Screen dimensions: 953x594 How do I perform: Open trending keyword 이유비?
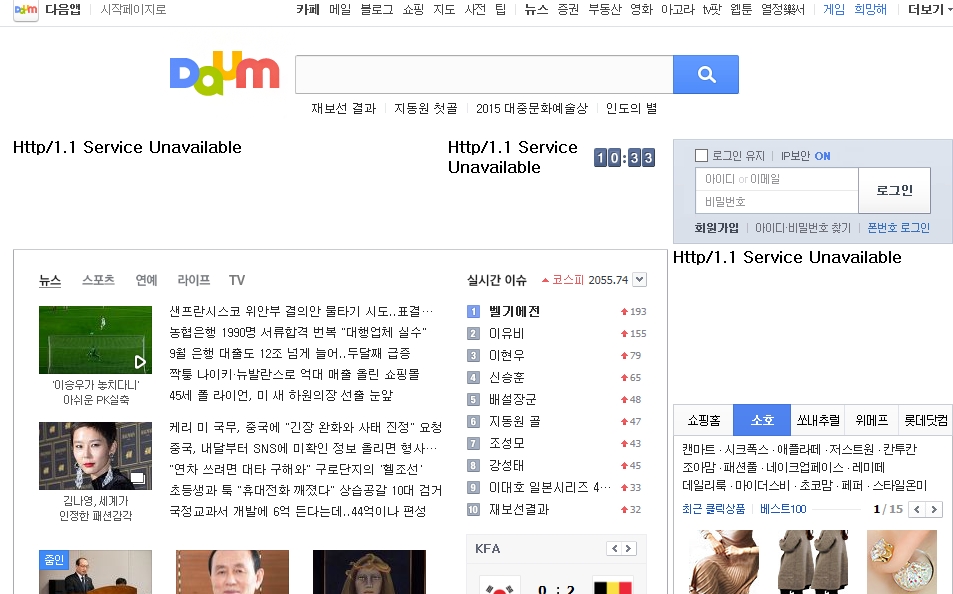[x=506, y=333]
